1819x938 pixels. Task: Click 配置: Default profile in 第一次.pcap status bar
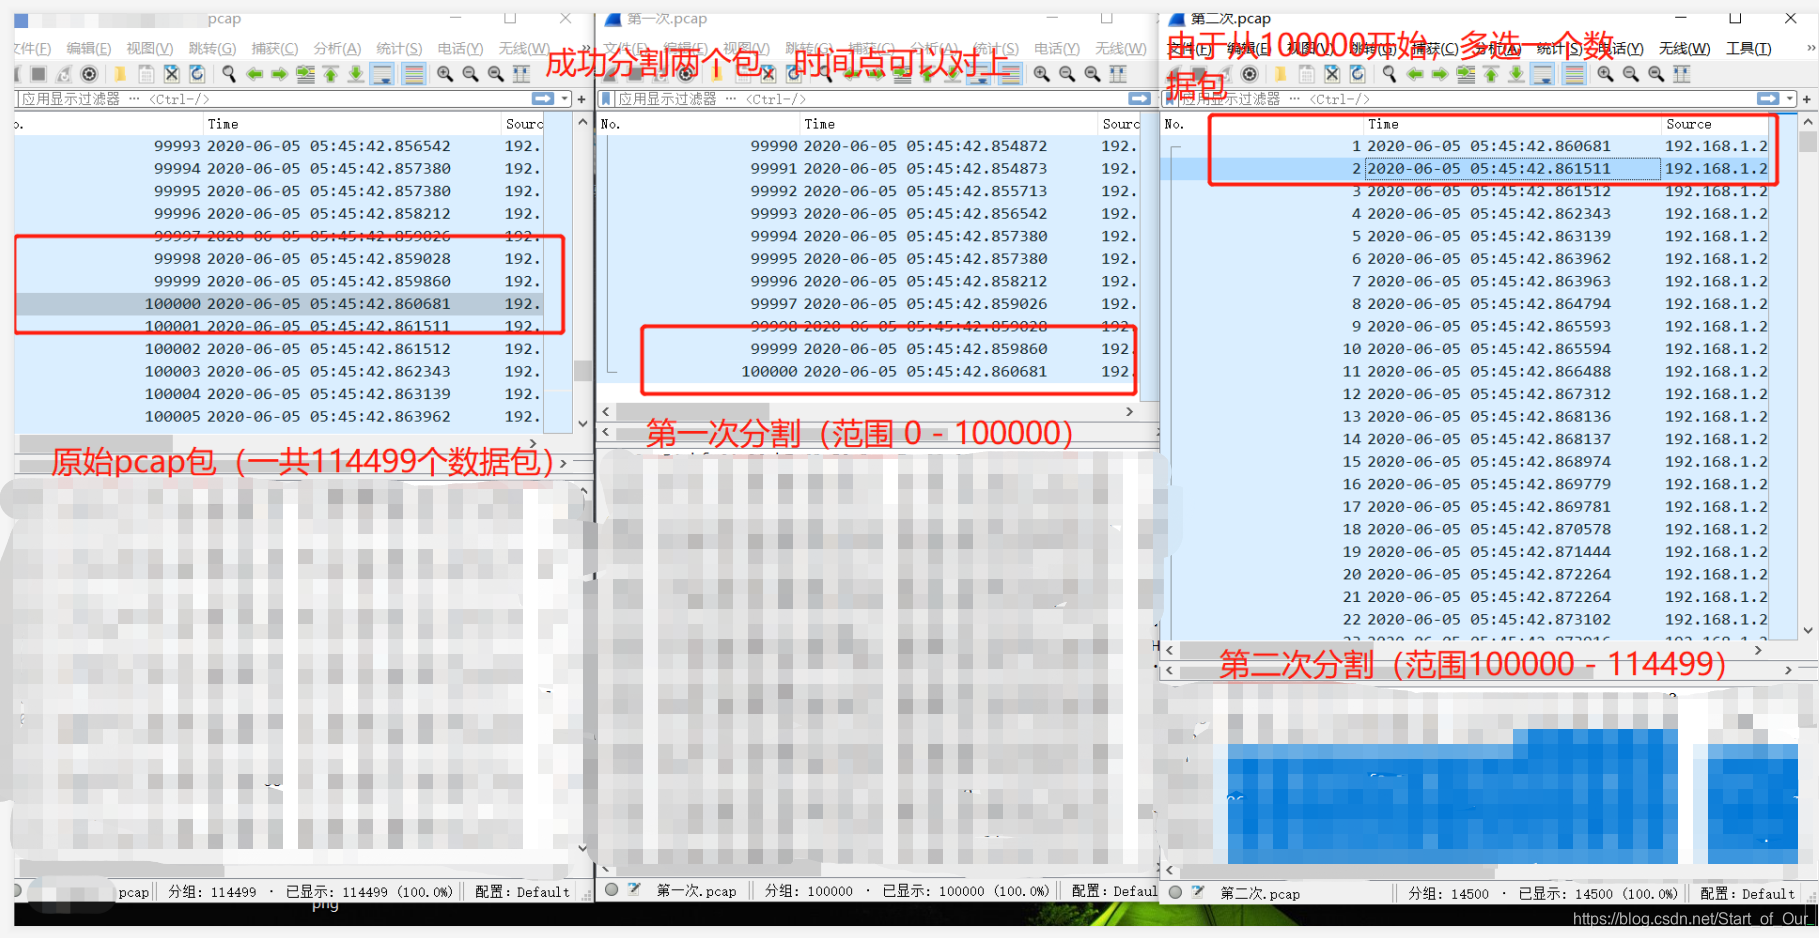point(1114,891)
